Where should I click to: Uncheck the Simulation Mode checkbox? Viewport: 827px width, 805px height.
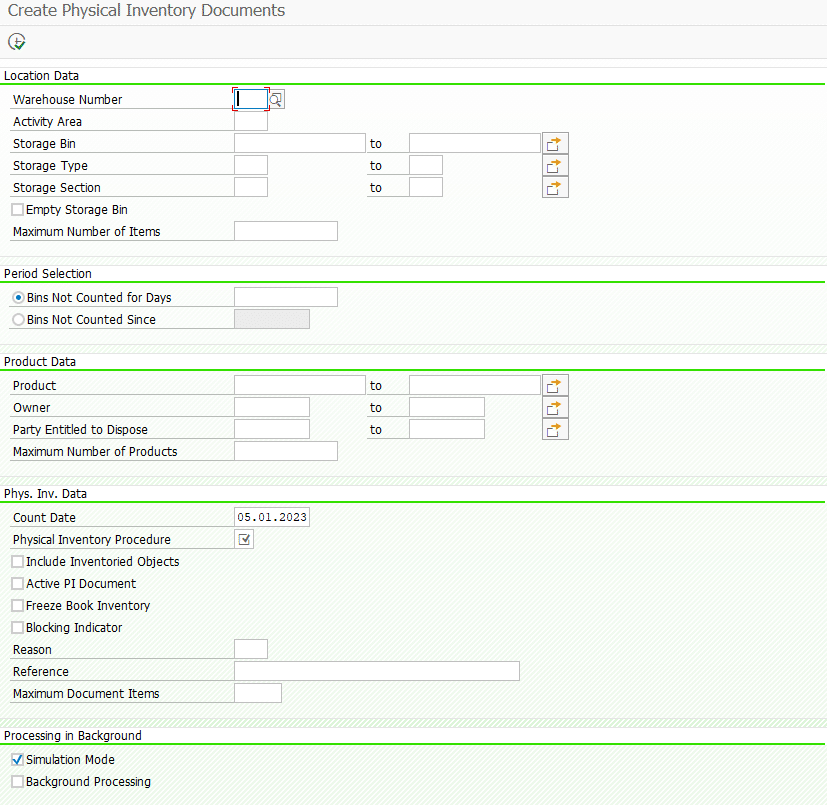coord(18,760)
